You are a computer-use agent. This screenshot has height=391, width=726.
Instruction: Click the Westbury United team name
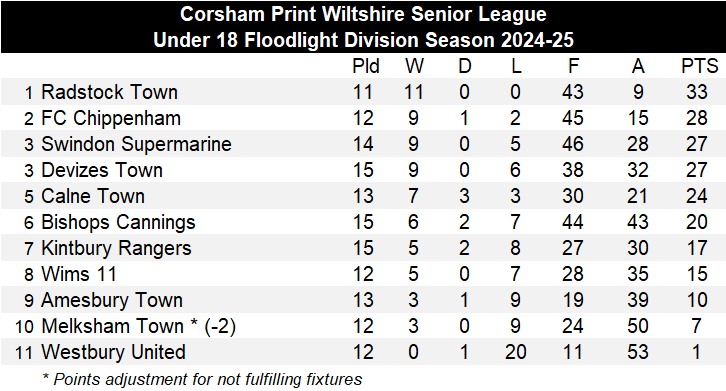click(113, 352)
